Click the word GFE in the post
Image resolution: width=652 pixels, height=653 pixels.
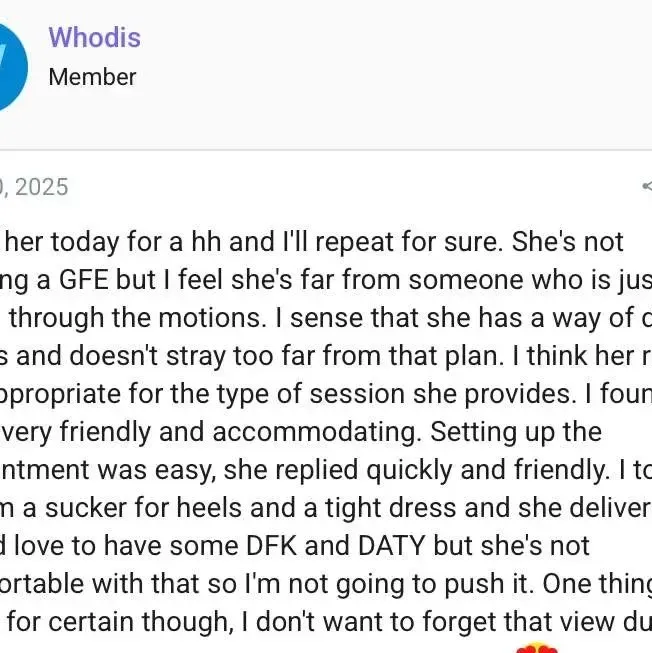click(x=84, y=279)
